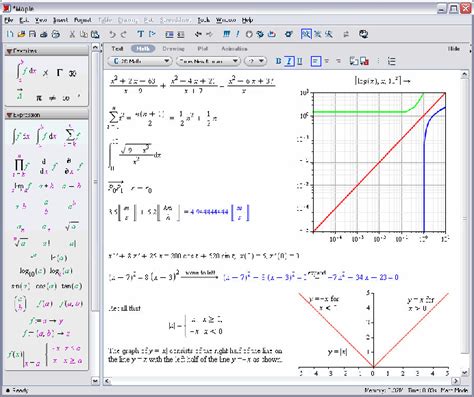474x397 pixels.
Task: Click the save file icon
Action: pos(32,34)
